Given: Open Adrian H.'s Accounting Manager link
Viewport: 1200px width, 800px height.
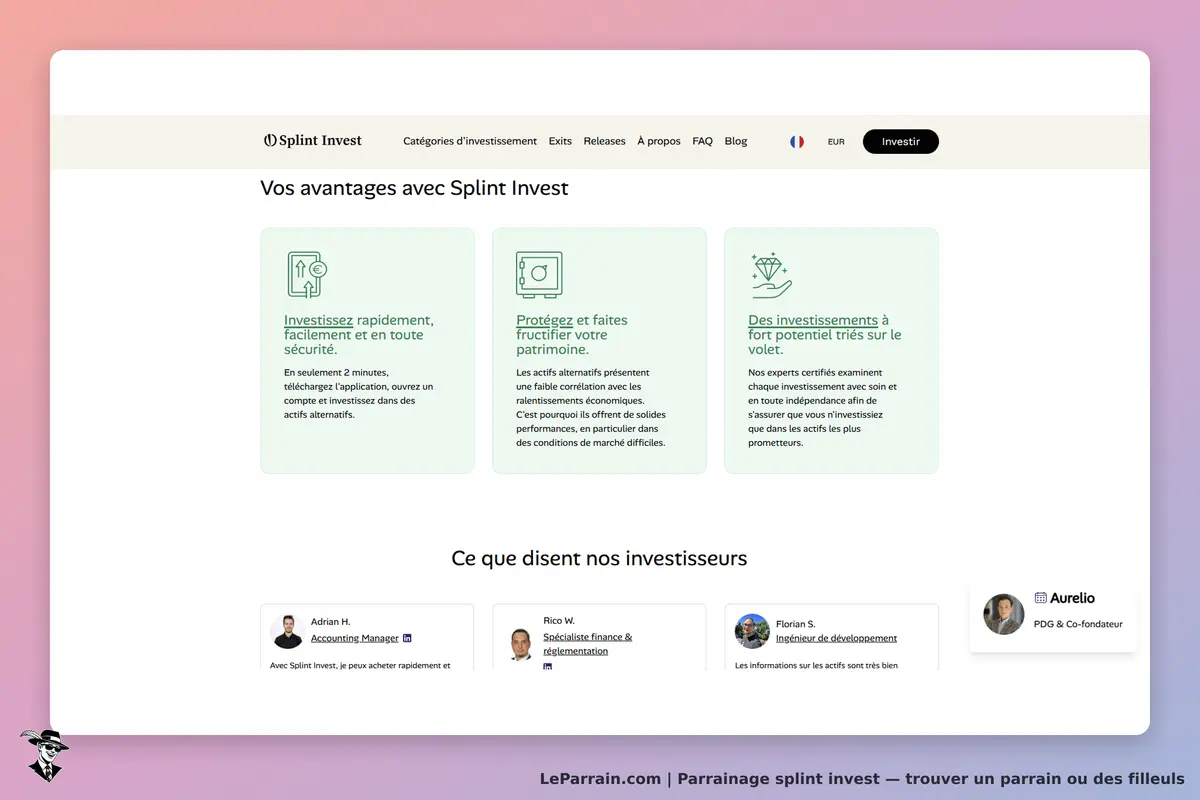Looking at the screenshot, I should coord(355,638).
